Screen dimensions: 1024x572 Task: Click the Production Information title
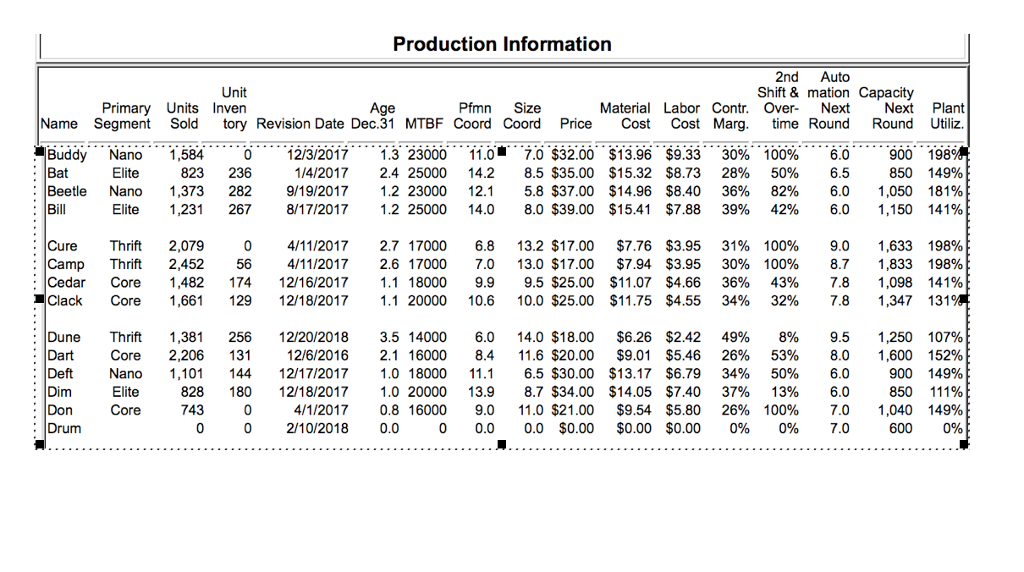point(502,44)
